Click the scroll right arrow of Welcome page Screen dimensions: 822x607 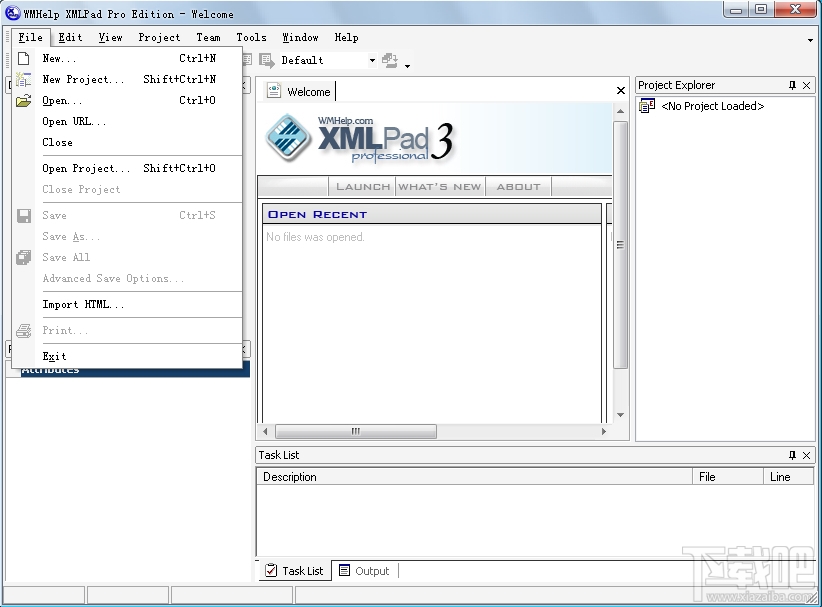tap(604, 431)
